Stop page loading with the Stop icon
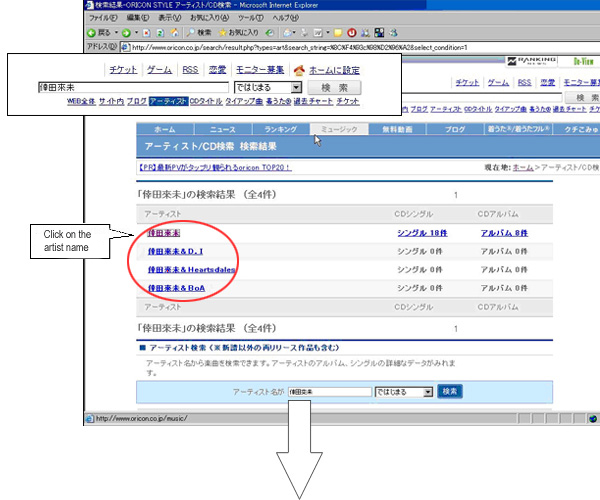600x500 pixels. (147, 33)
